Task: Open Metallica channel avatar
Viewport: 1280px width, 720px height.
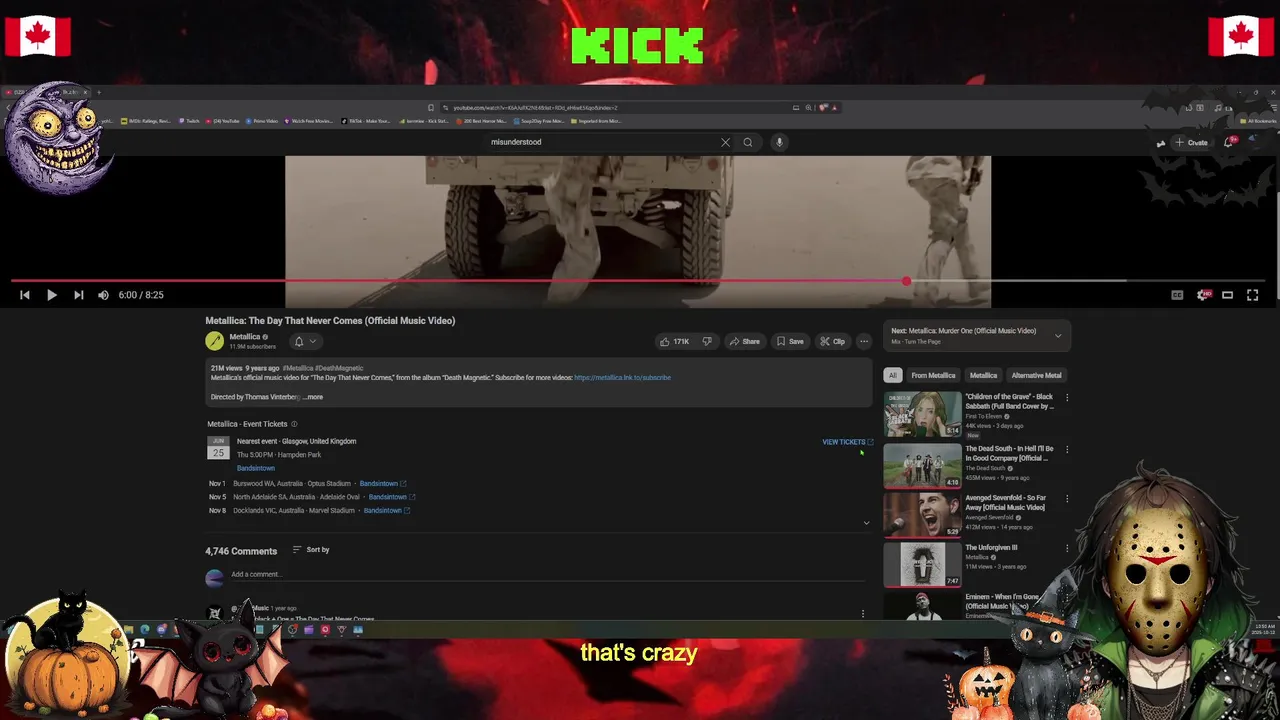Action: (x=214, y=341)
